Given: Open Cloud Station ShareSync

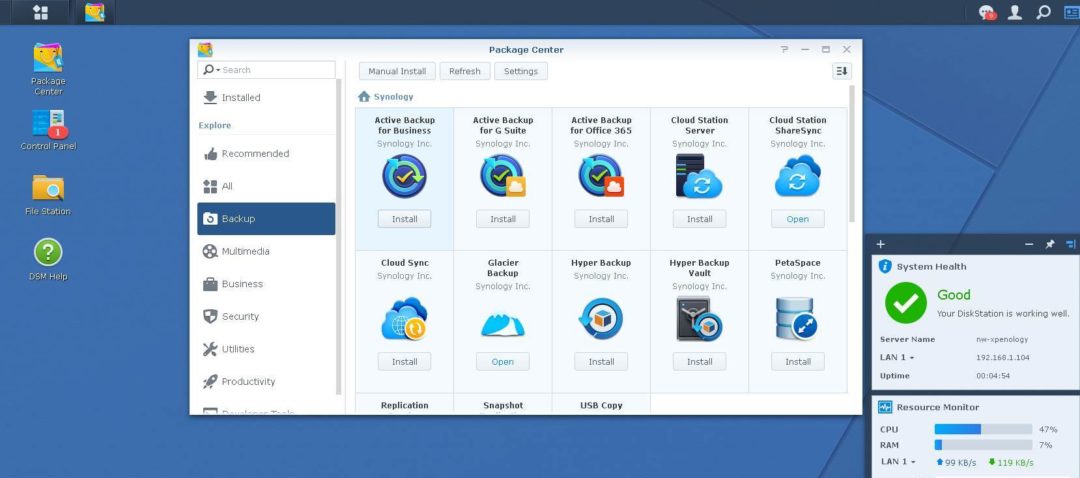Looking at the screenshot, I should [x=798, y=219].
